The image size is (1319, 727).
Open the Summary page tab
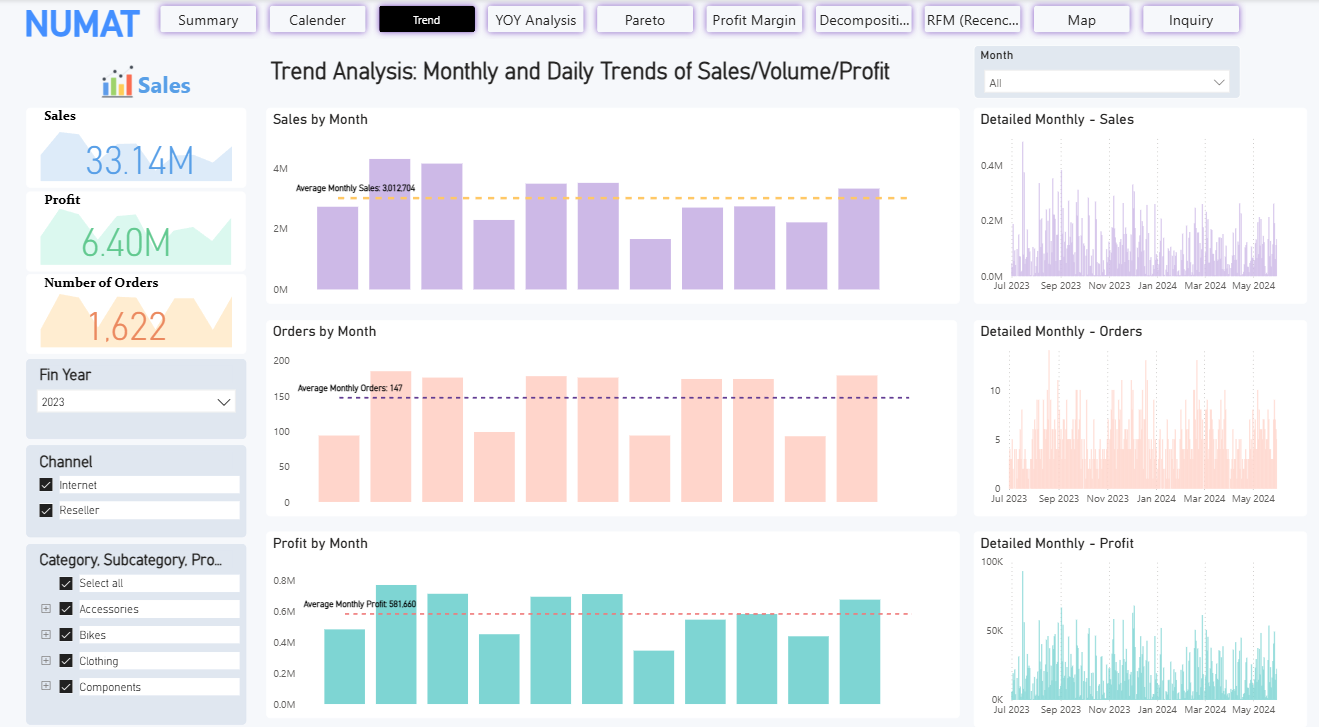click(x=208, y=19)
